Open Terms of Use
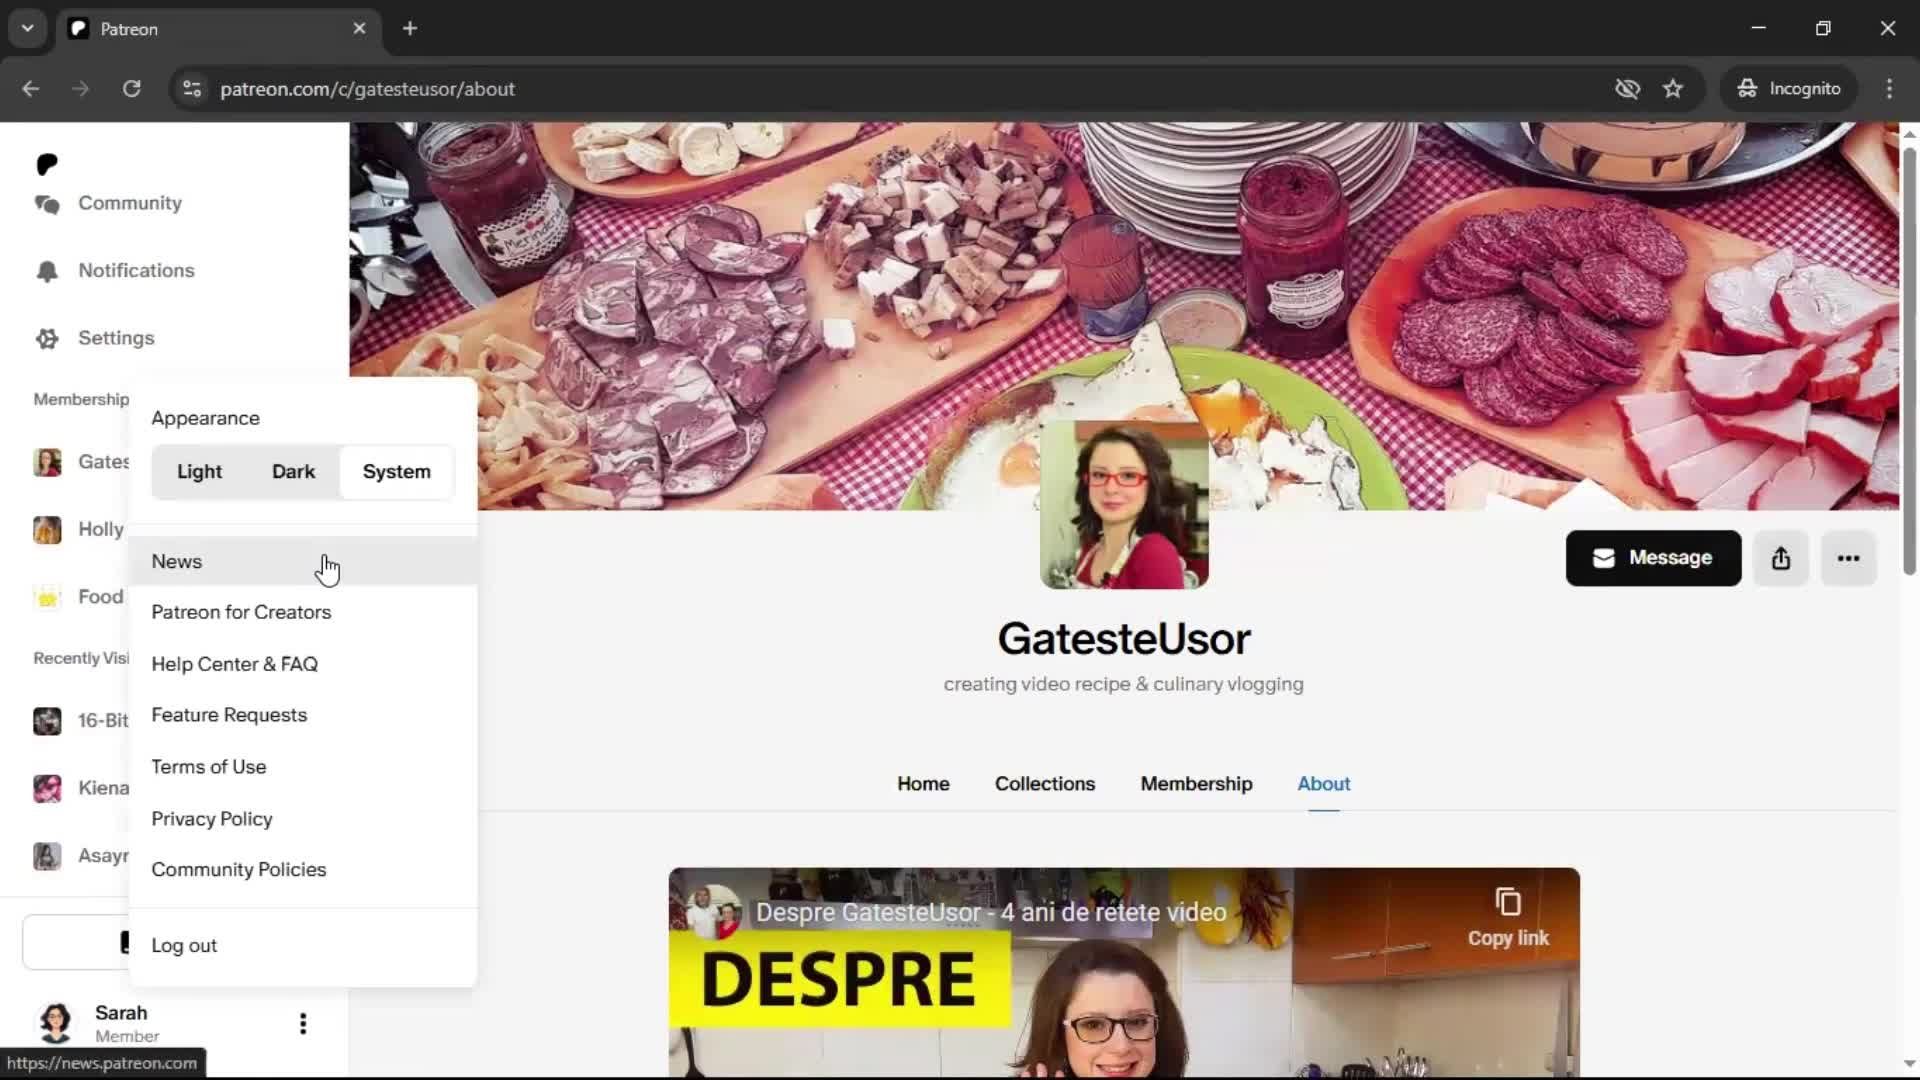 point(303,768)
